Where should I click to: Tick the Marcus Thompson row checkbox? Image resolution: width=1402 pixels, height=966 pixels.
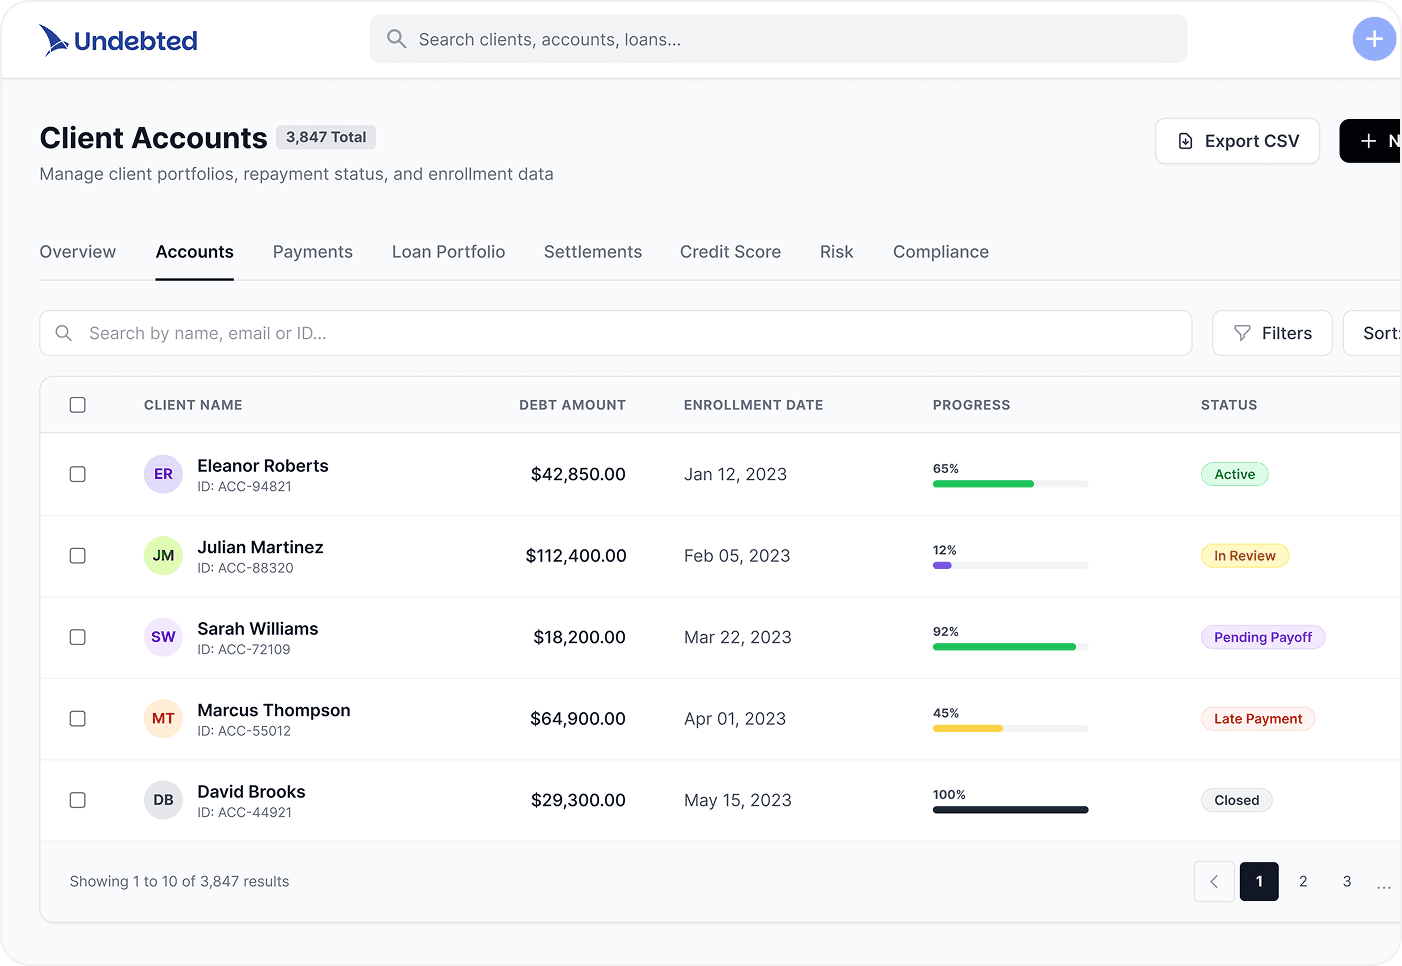tap(78, 719)
